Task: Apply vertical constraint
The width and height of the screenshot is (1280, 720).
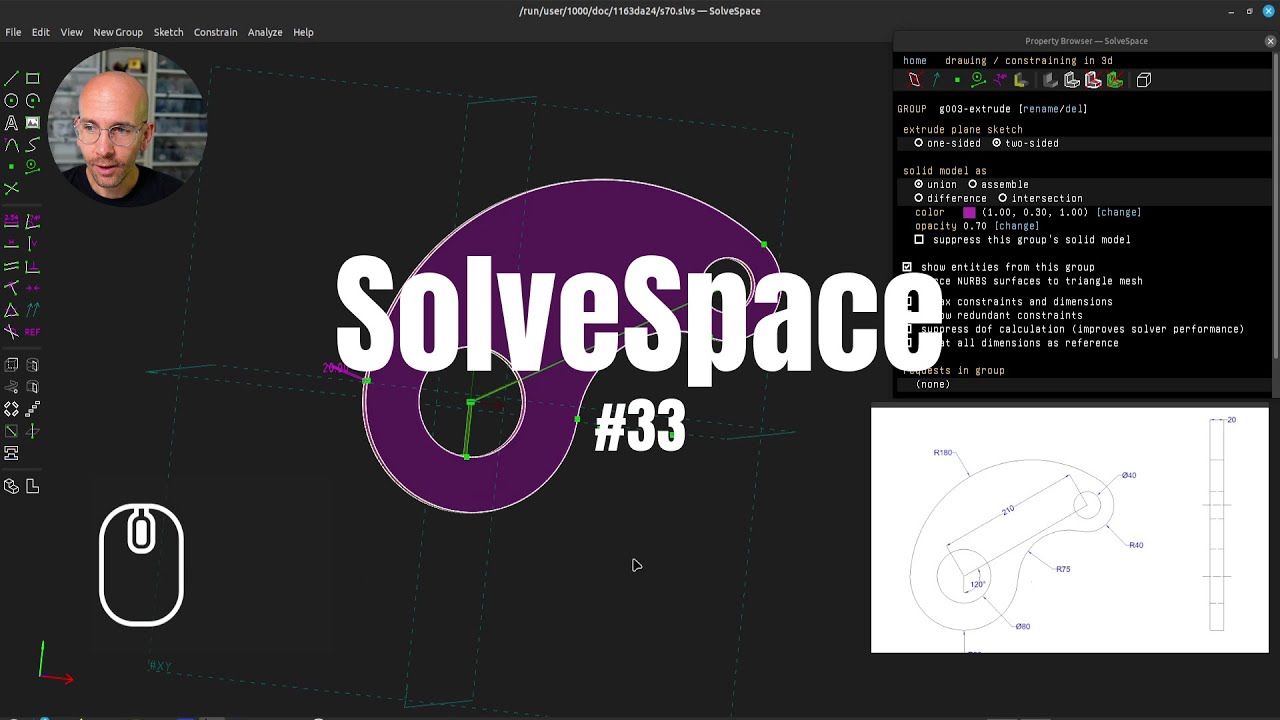Action: point(33,243)
